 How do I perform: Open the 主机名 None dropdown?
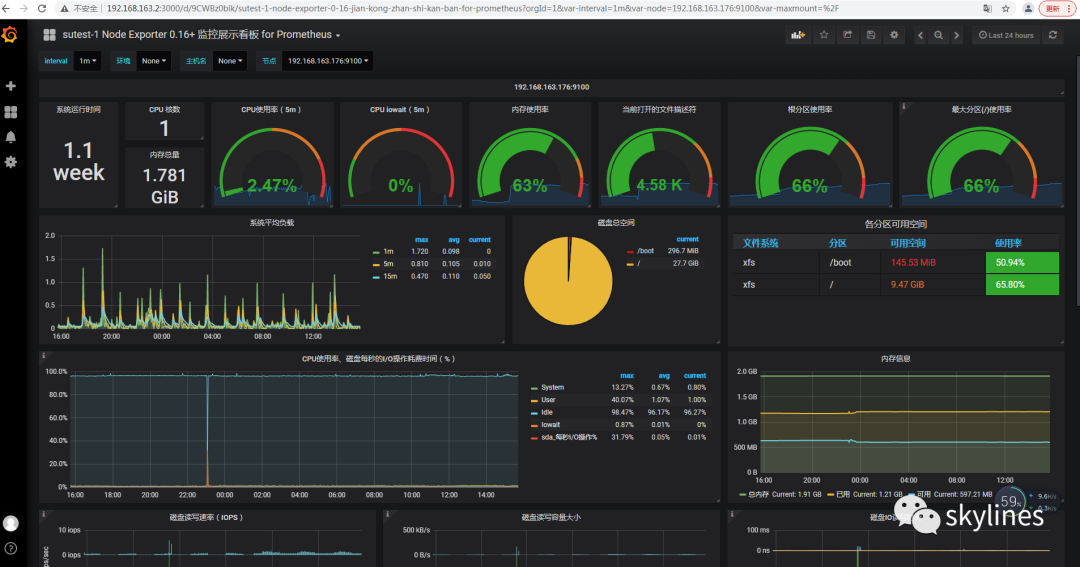click(229, 61)
